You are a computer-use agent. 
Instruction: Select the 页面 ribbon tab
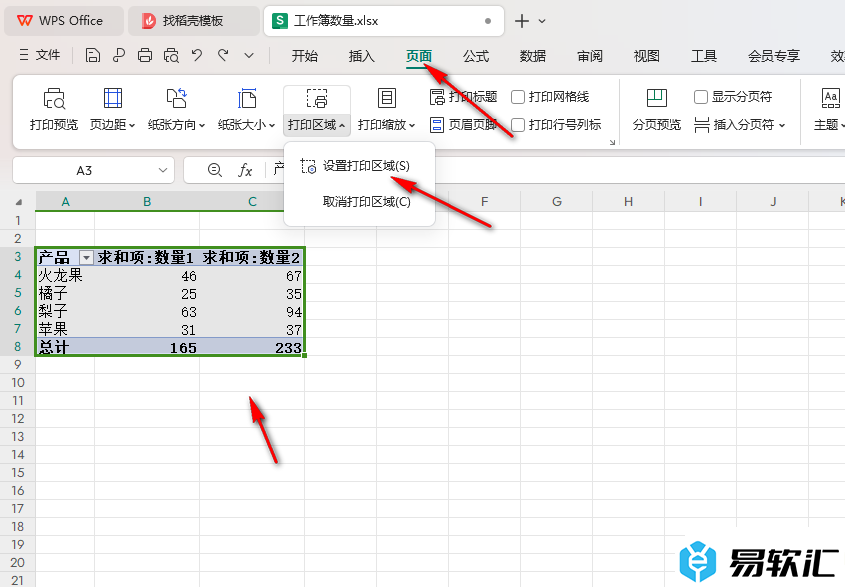pos(419,56)
